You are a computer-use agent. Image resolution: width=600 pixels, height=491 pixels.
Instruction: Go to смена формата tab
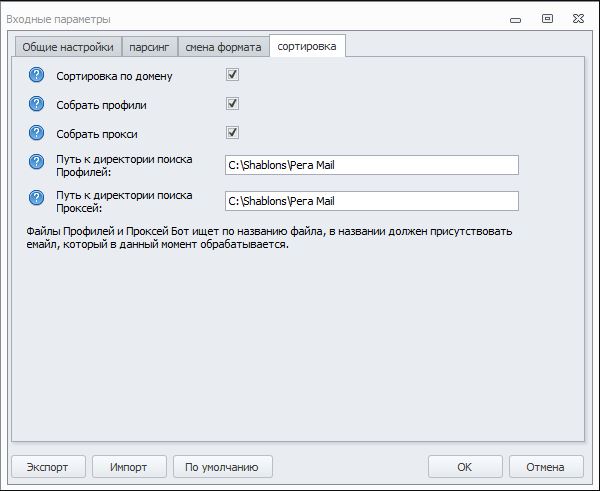[223, 47]
